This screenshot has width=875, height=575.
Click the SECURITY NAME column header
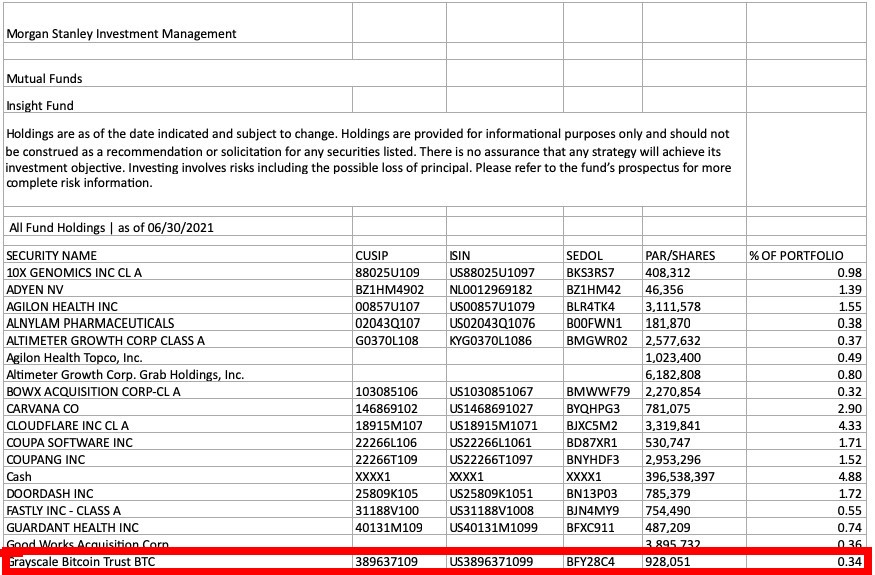coord(177,255)
